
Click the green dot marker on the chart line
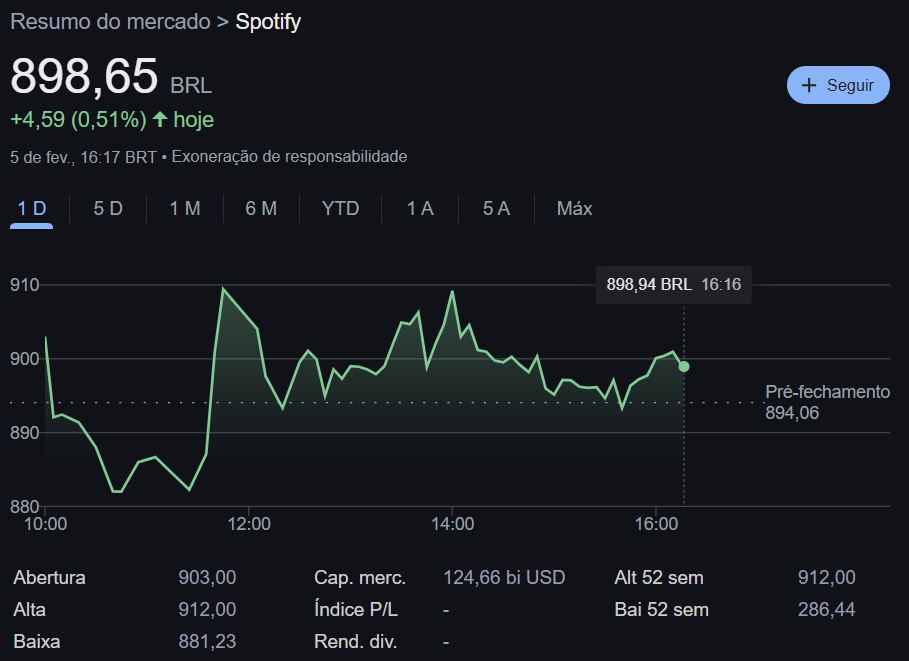click(x=684, y=366)
